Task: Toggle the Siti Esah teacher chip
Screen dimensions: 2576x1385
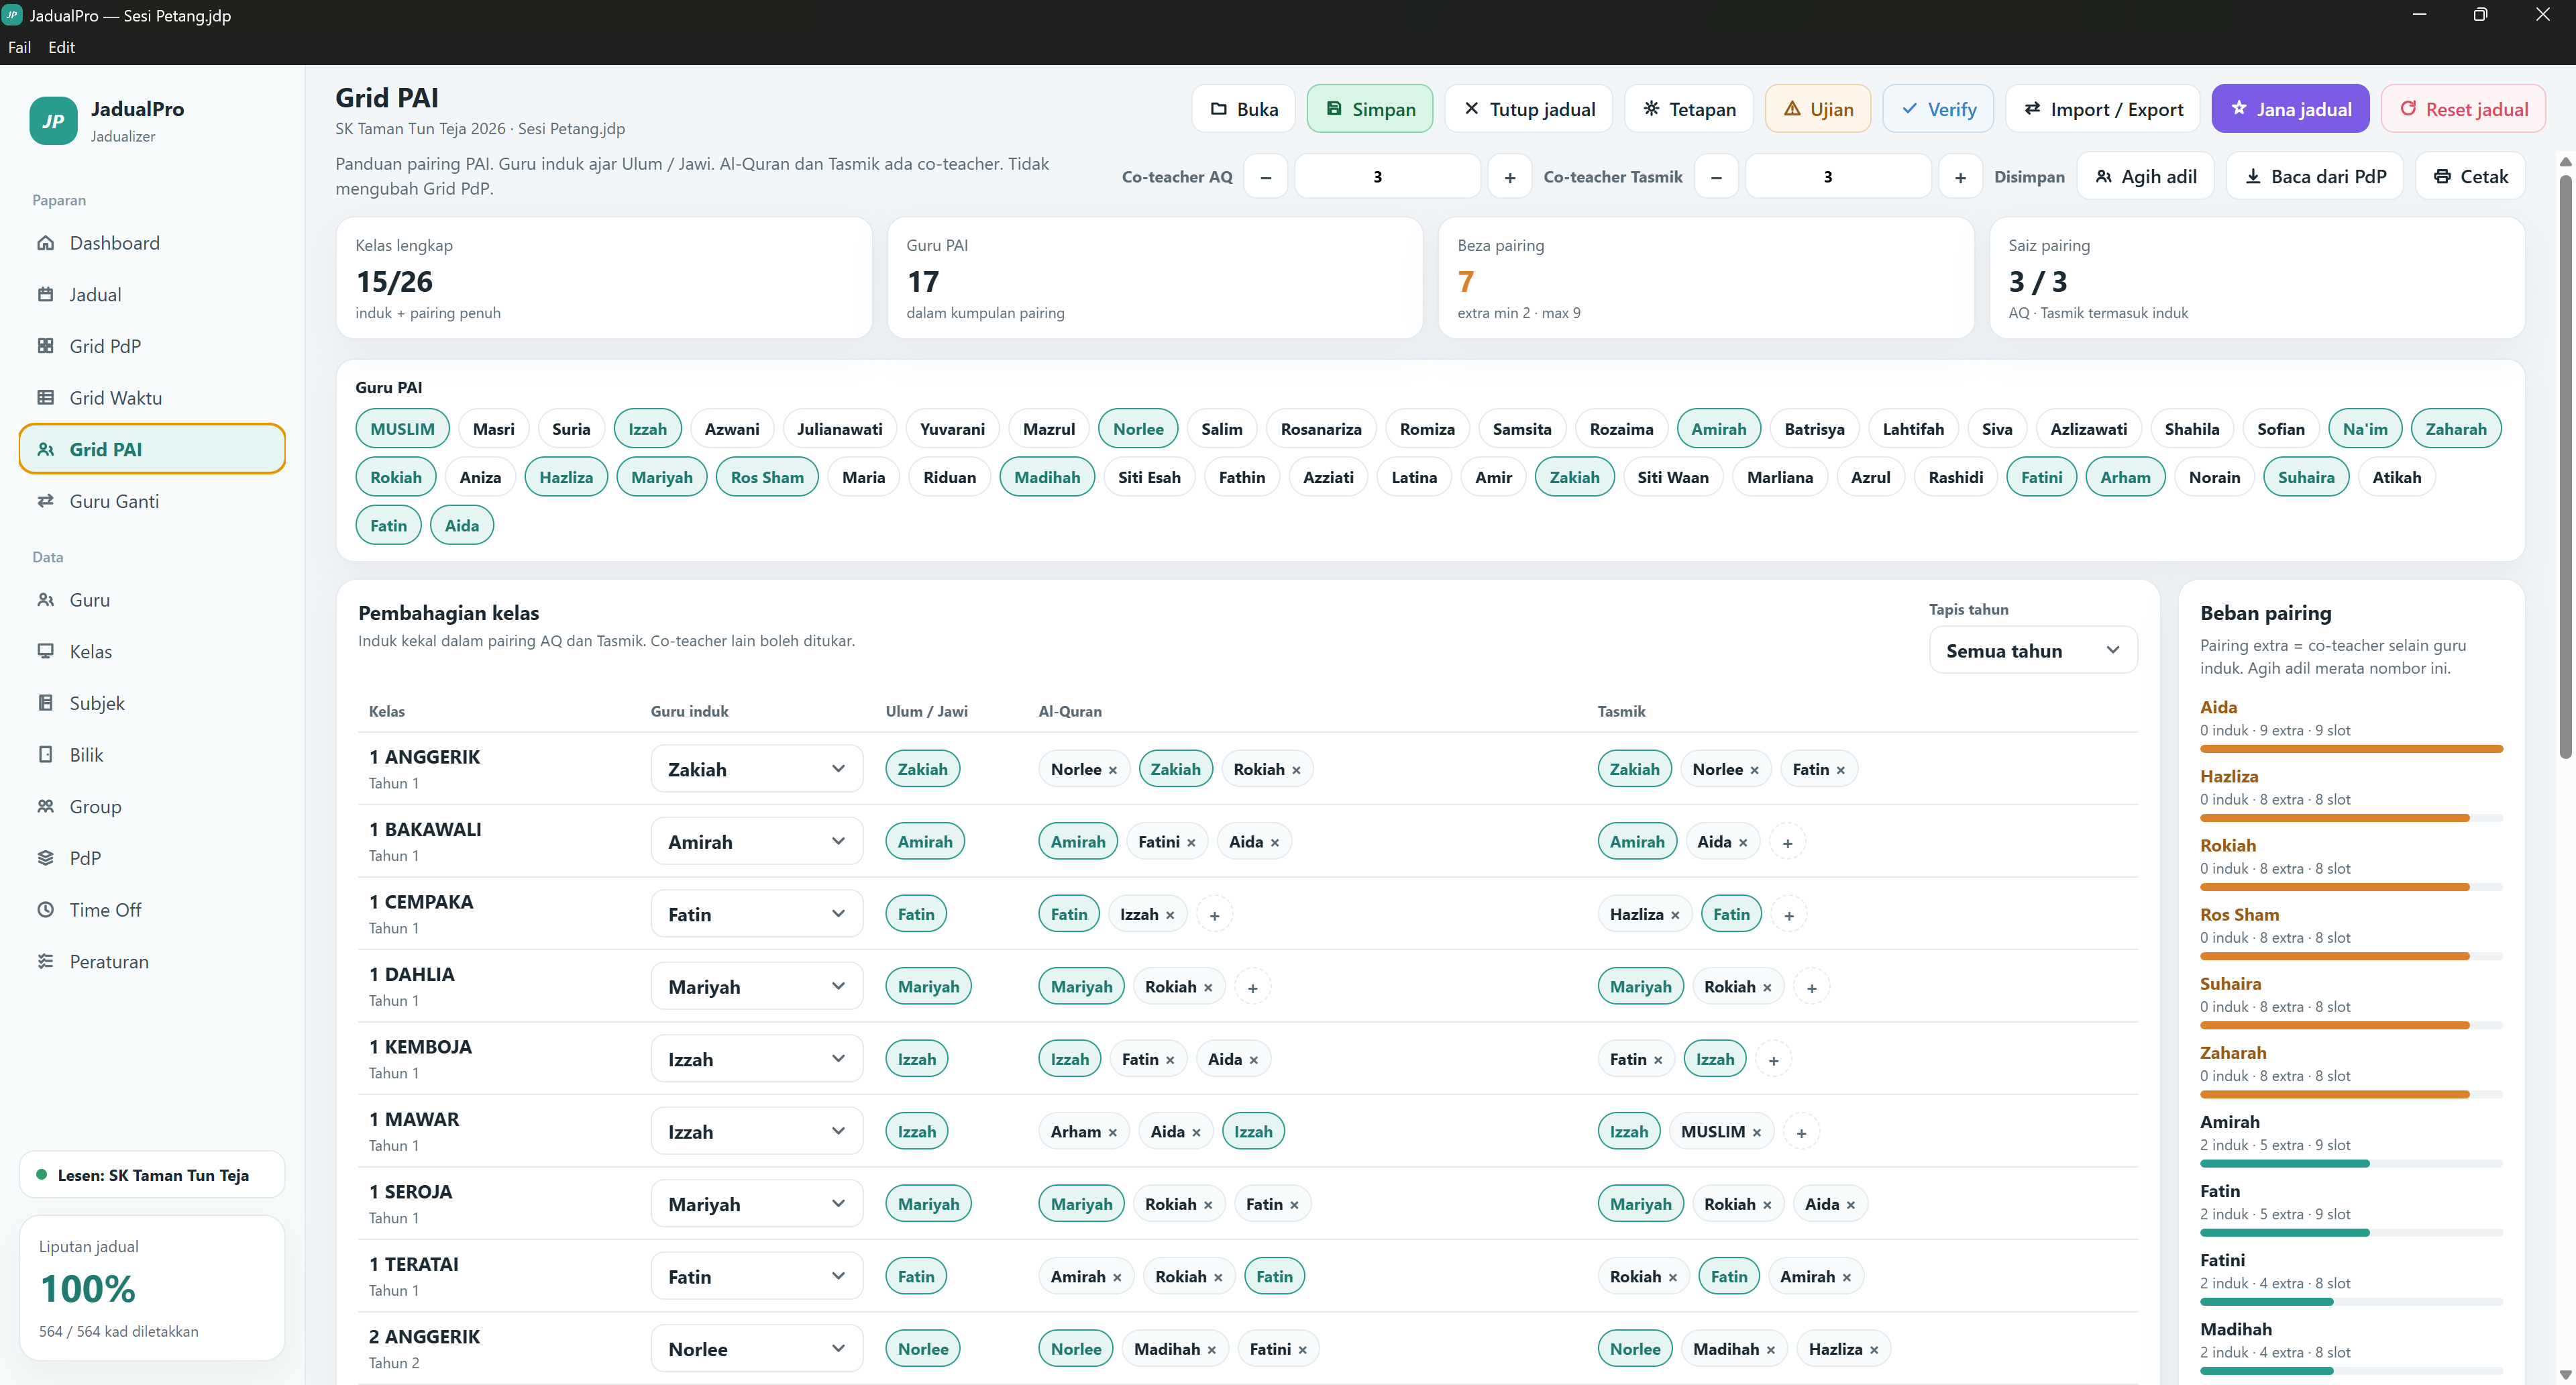Action: (x=1149, y=477)
